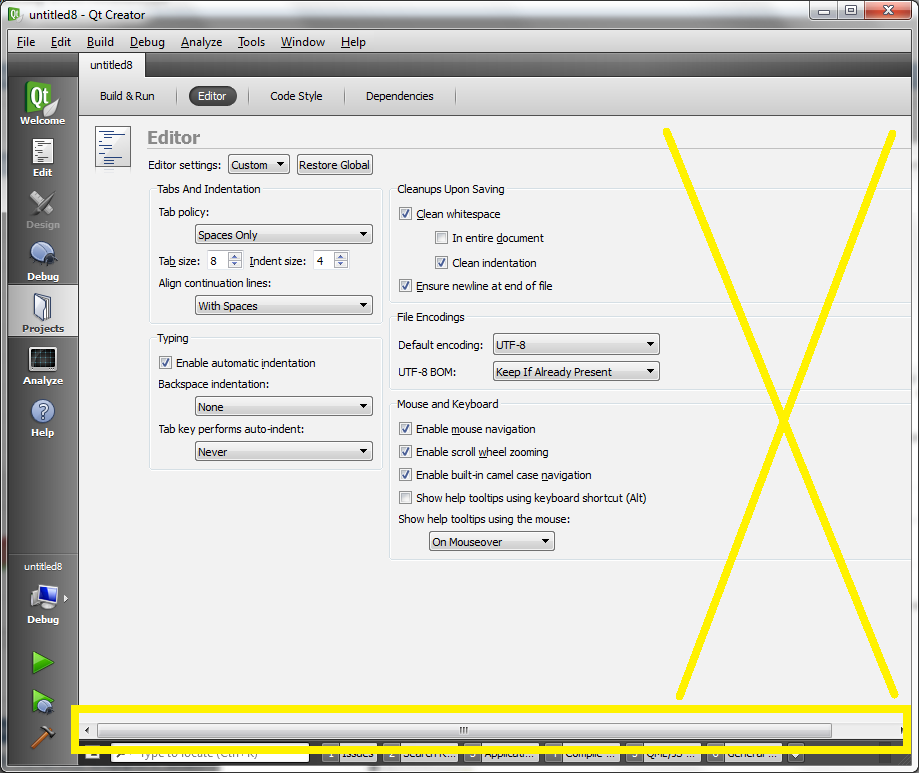
Task: Open the On Mouseover tooltips dropdown
Action: tap(492, 542)
